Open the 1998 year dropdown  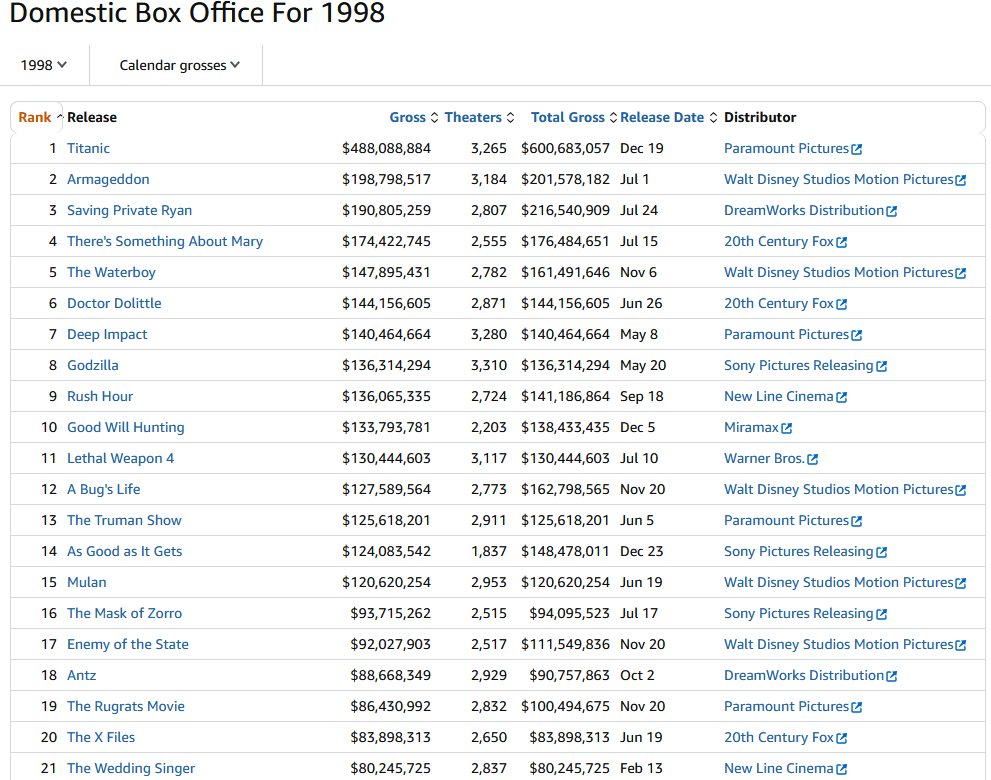click(x=44, y=65)
